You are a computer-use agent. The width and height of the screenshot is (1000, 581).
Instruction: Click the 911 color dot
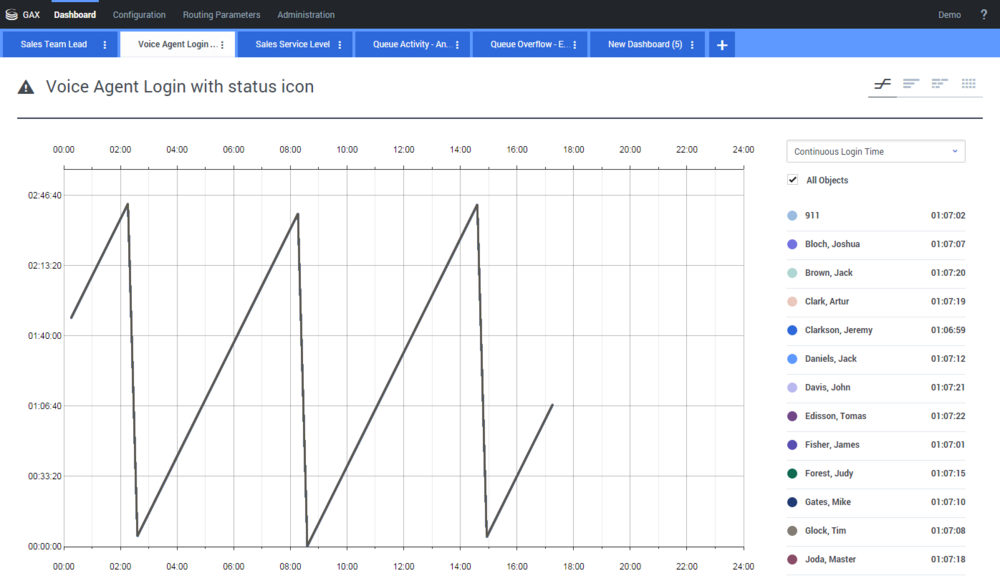792,216
